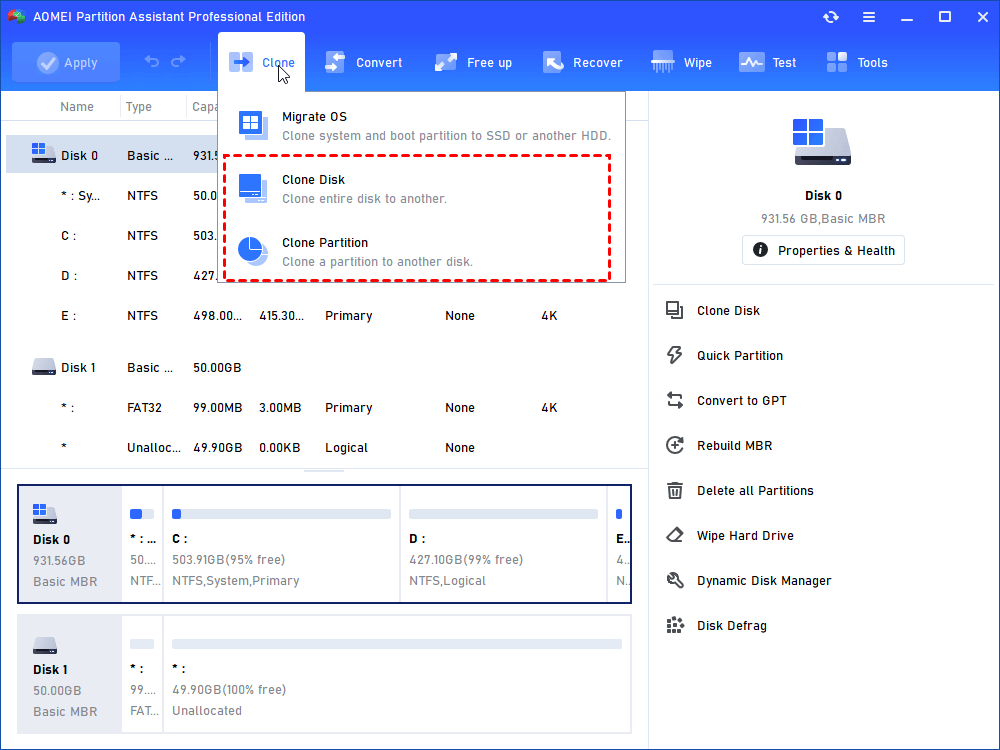Choose Clone Disk from the dropdown
The width and height of the screenshot is (1000, 750).
[x=422, y=189]
